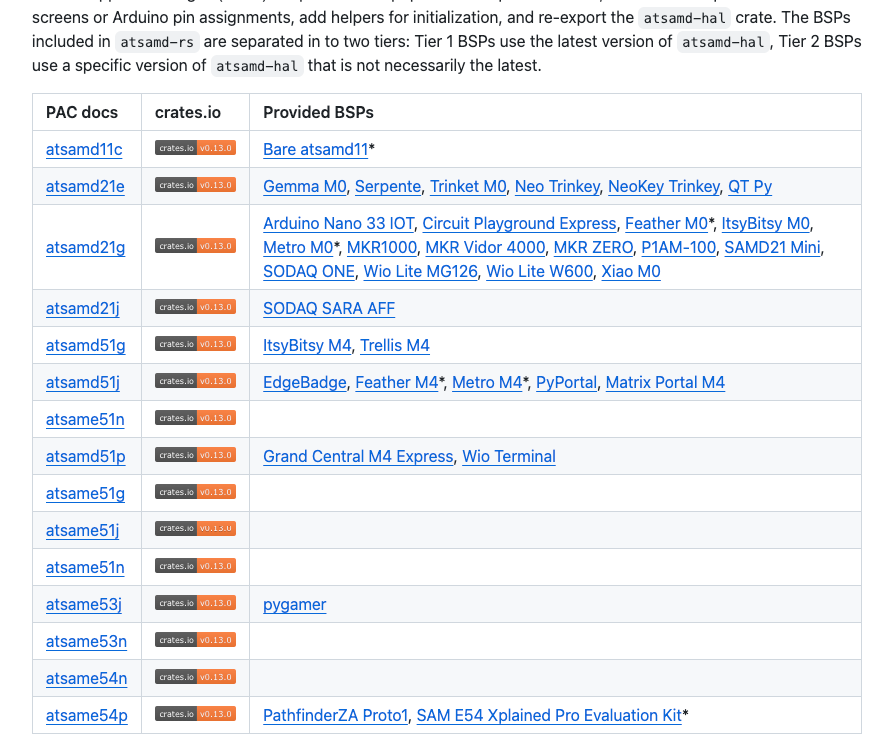Open the atsamd51p PAC docs link

coord(85,456)
